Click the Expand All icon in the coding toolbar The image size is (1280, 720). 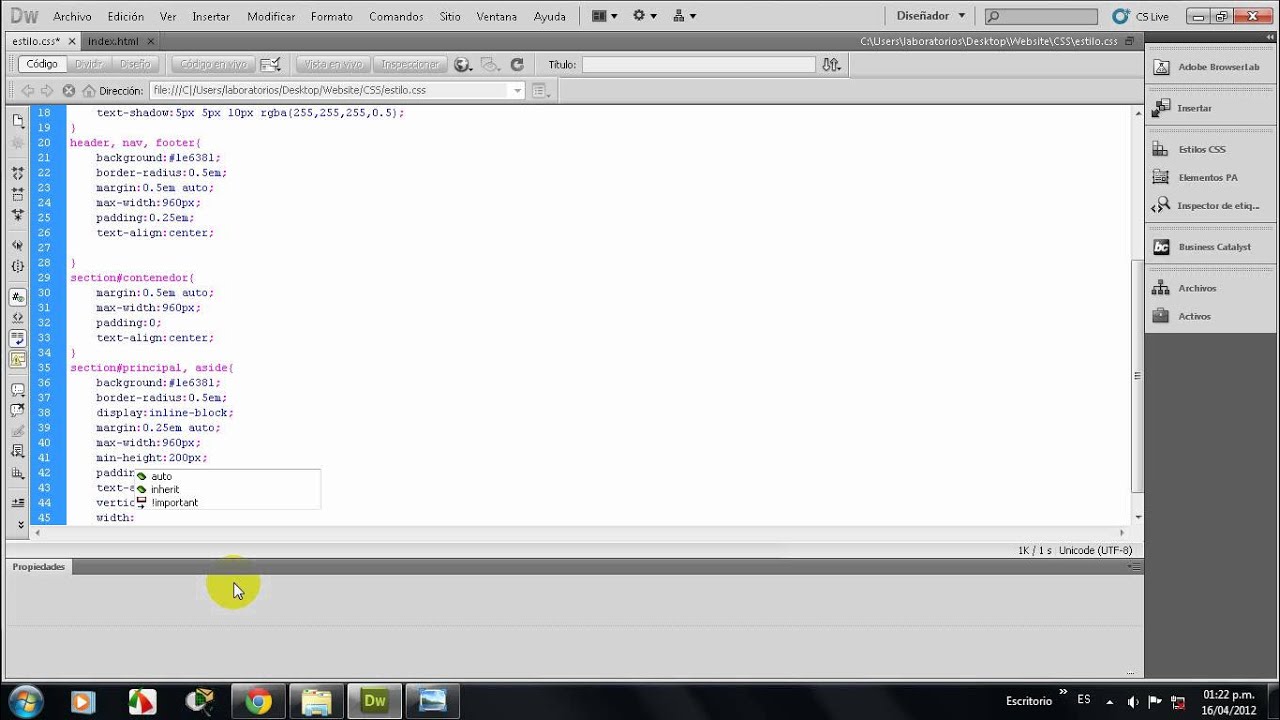tap(18, 214)
